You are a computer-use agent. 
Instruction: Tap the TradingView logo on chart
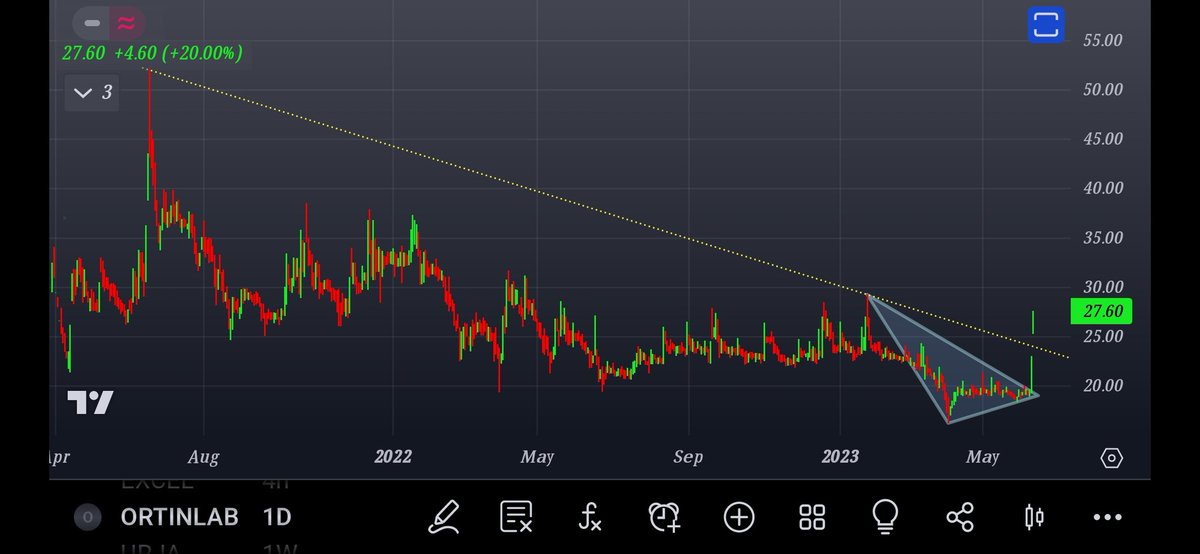pyautogui.click(x=90, y=403)
